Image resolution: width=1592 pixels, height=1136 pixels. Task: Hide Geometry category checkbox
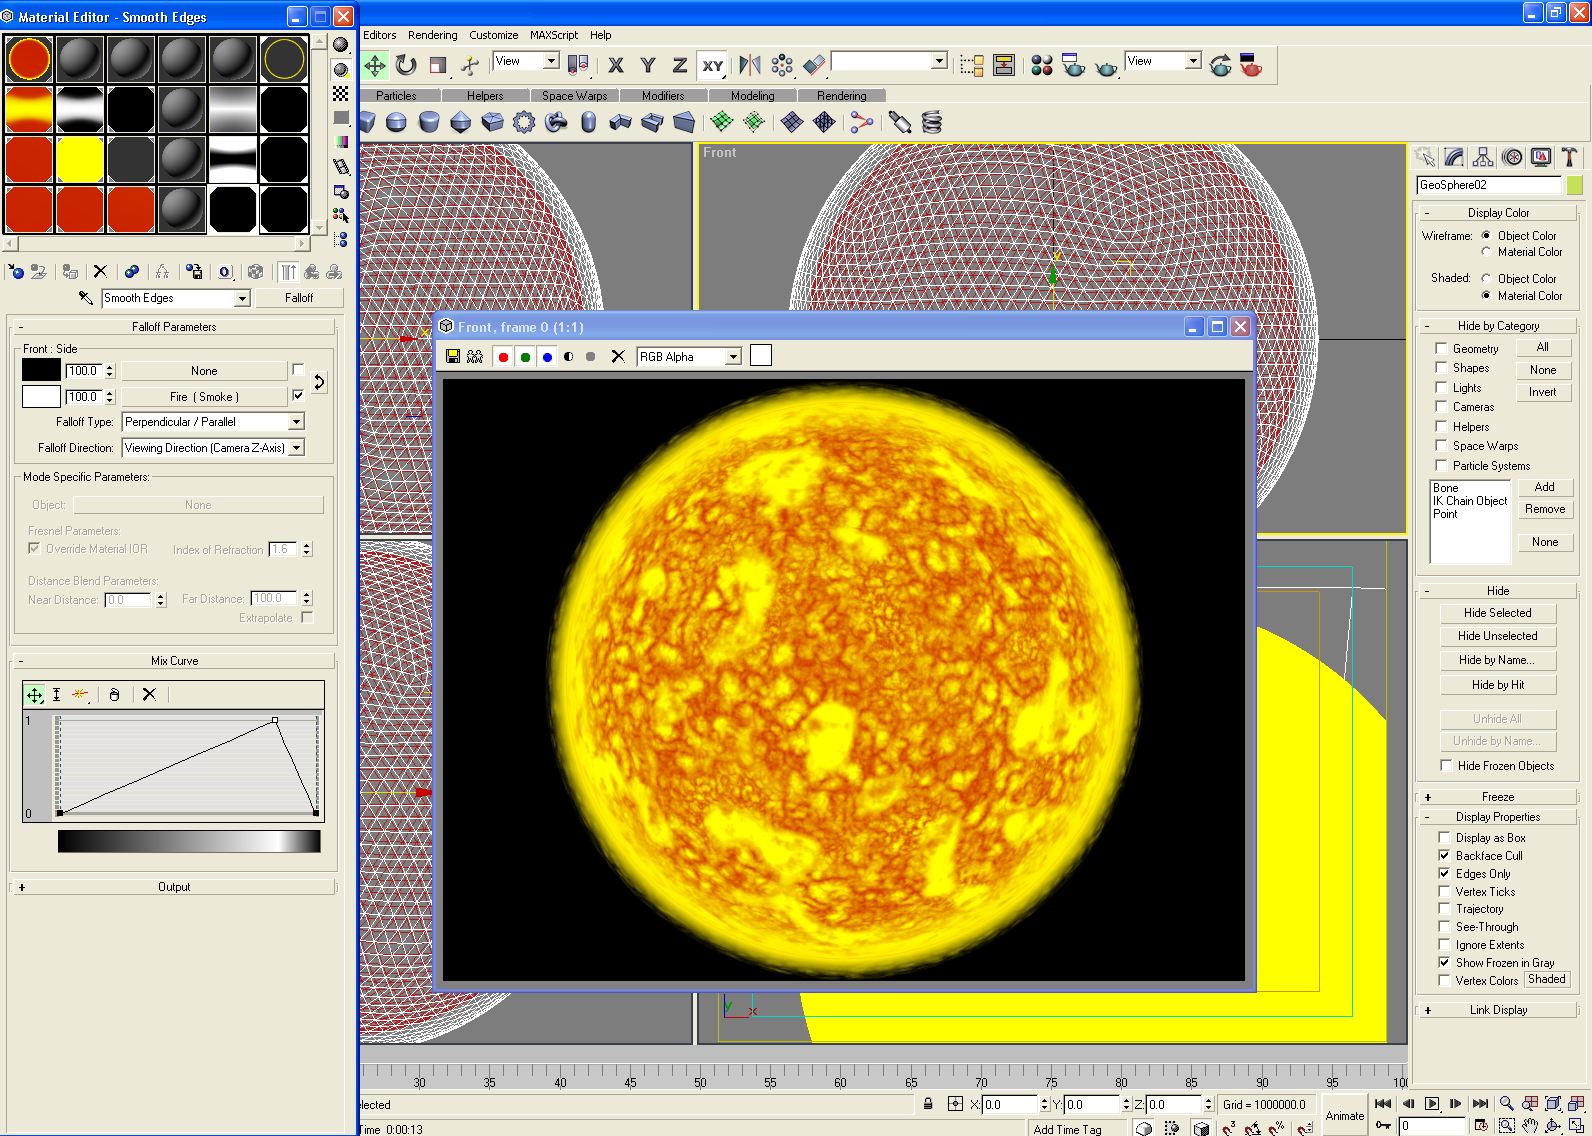(1441, 348)
